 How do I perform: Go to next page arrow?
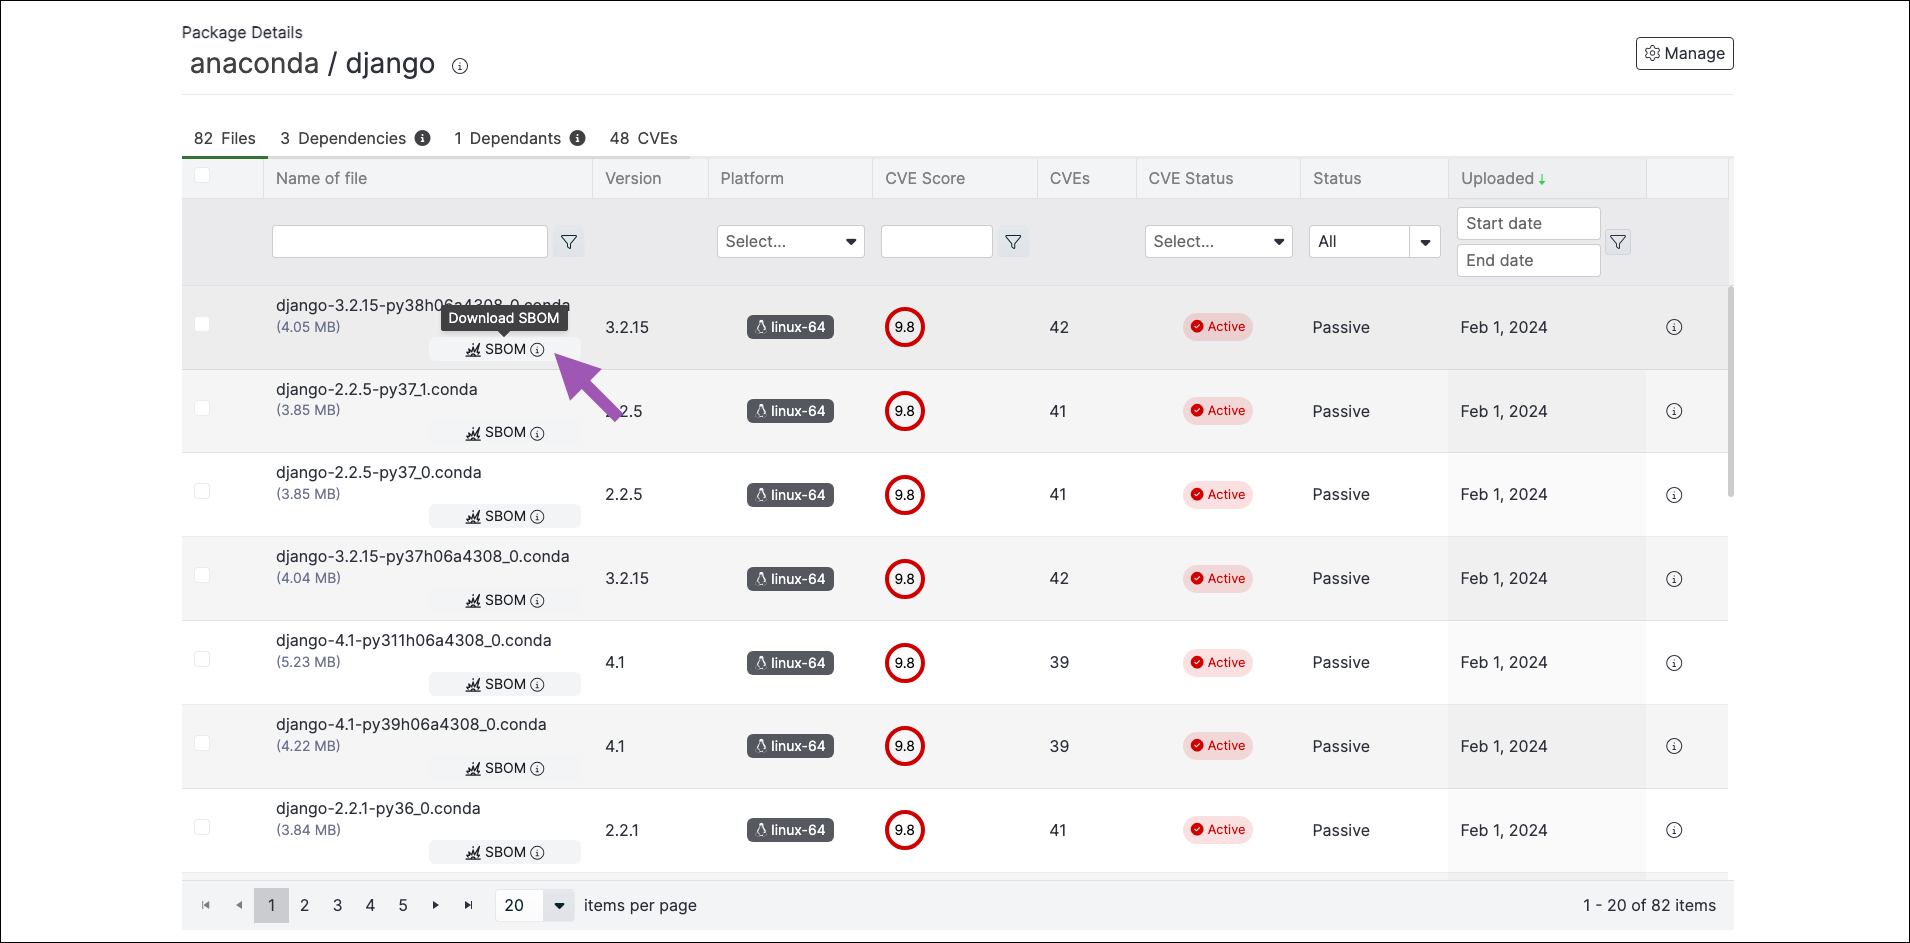coord(436,905)
